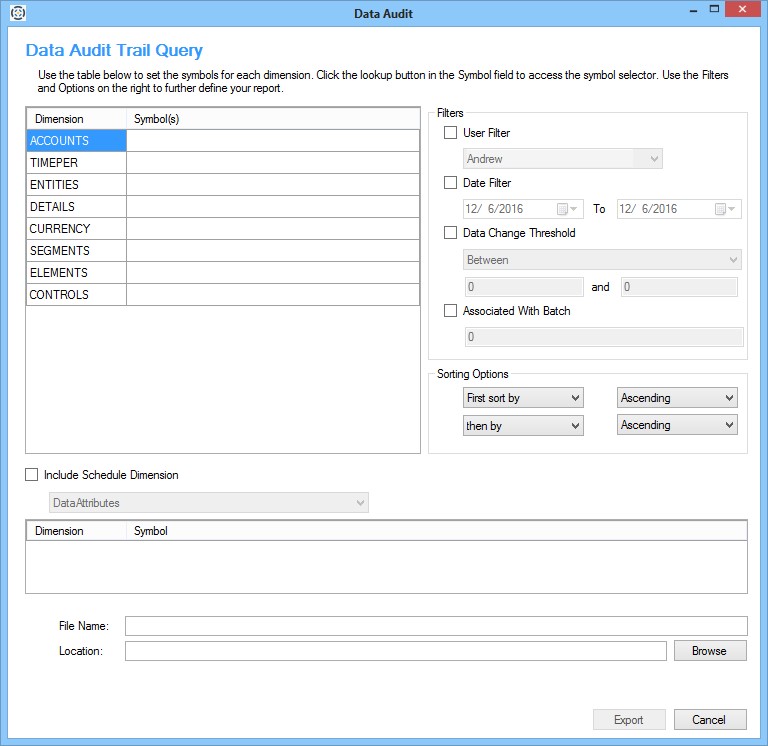
Task: Check the Data Change Threshold option
Action: click(x=450, y=233)
